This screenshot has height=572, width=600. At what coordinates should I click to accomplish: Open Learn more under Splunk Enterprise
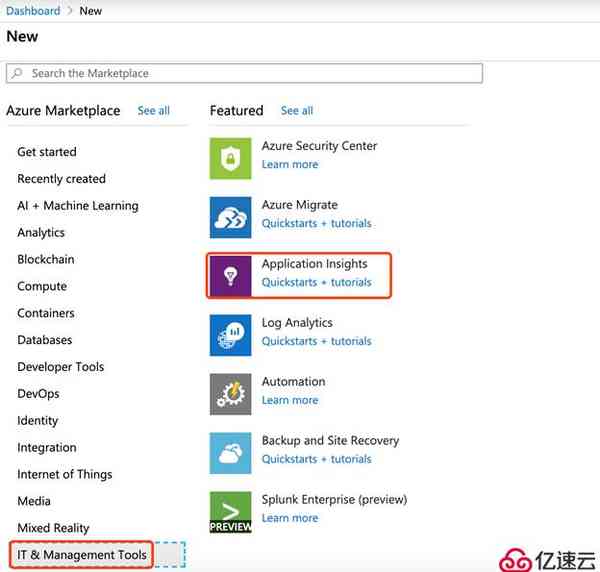[x=290, y=518]
